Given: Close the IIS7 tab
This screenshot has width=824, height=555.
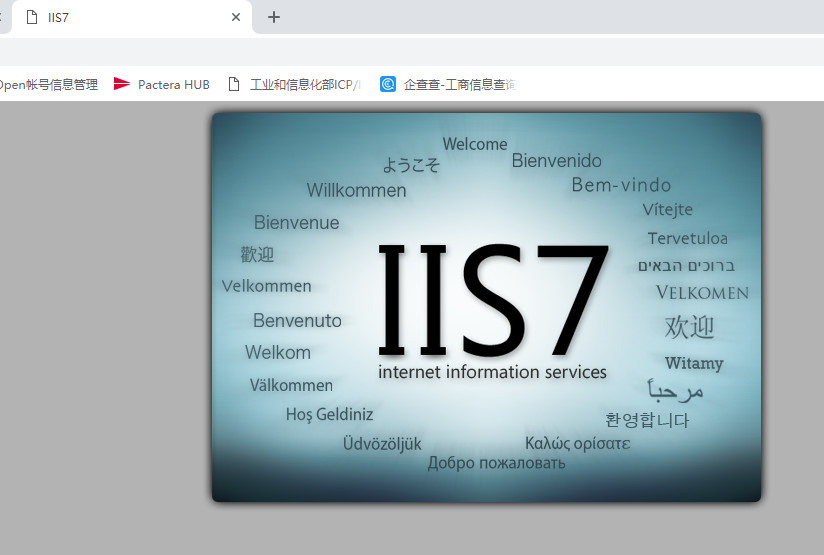Looking at the screenshot, I should [x=236, y=17].
